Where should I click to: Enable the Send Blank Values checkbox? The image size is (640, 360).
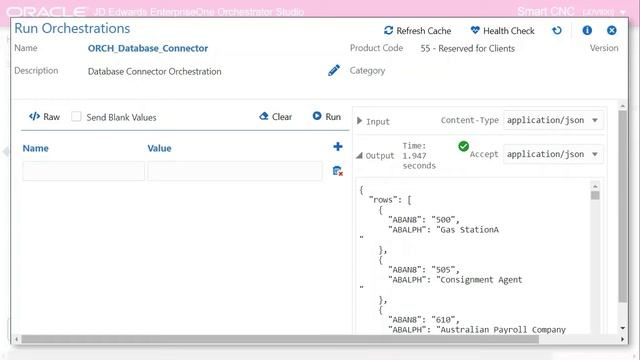point(76,117)
